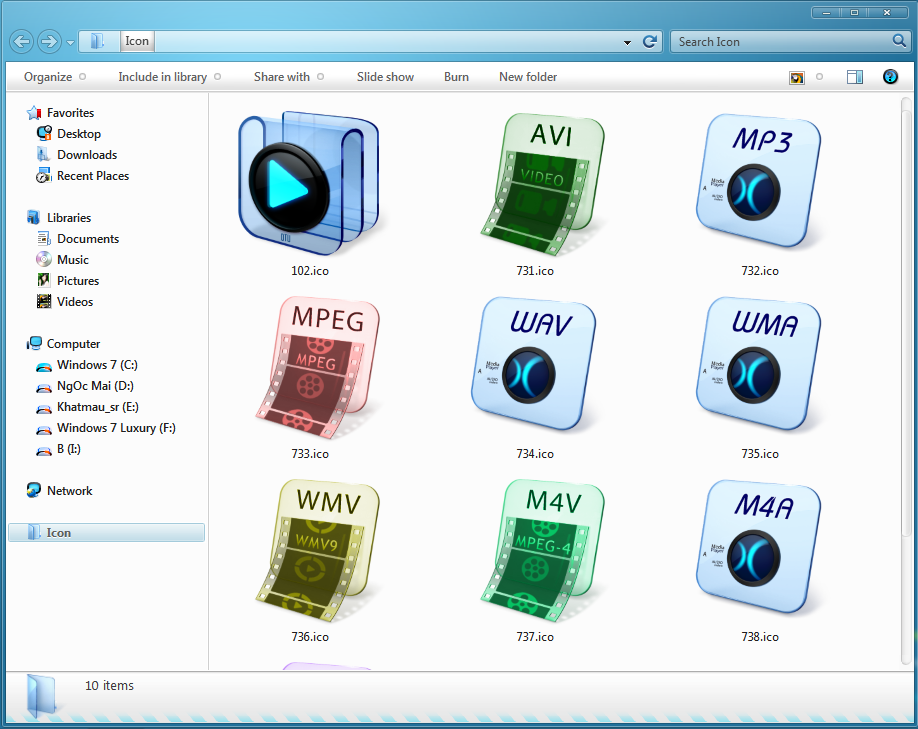
Task: Click the Back navigation arrow
Action: click(x=22, y=42)
